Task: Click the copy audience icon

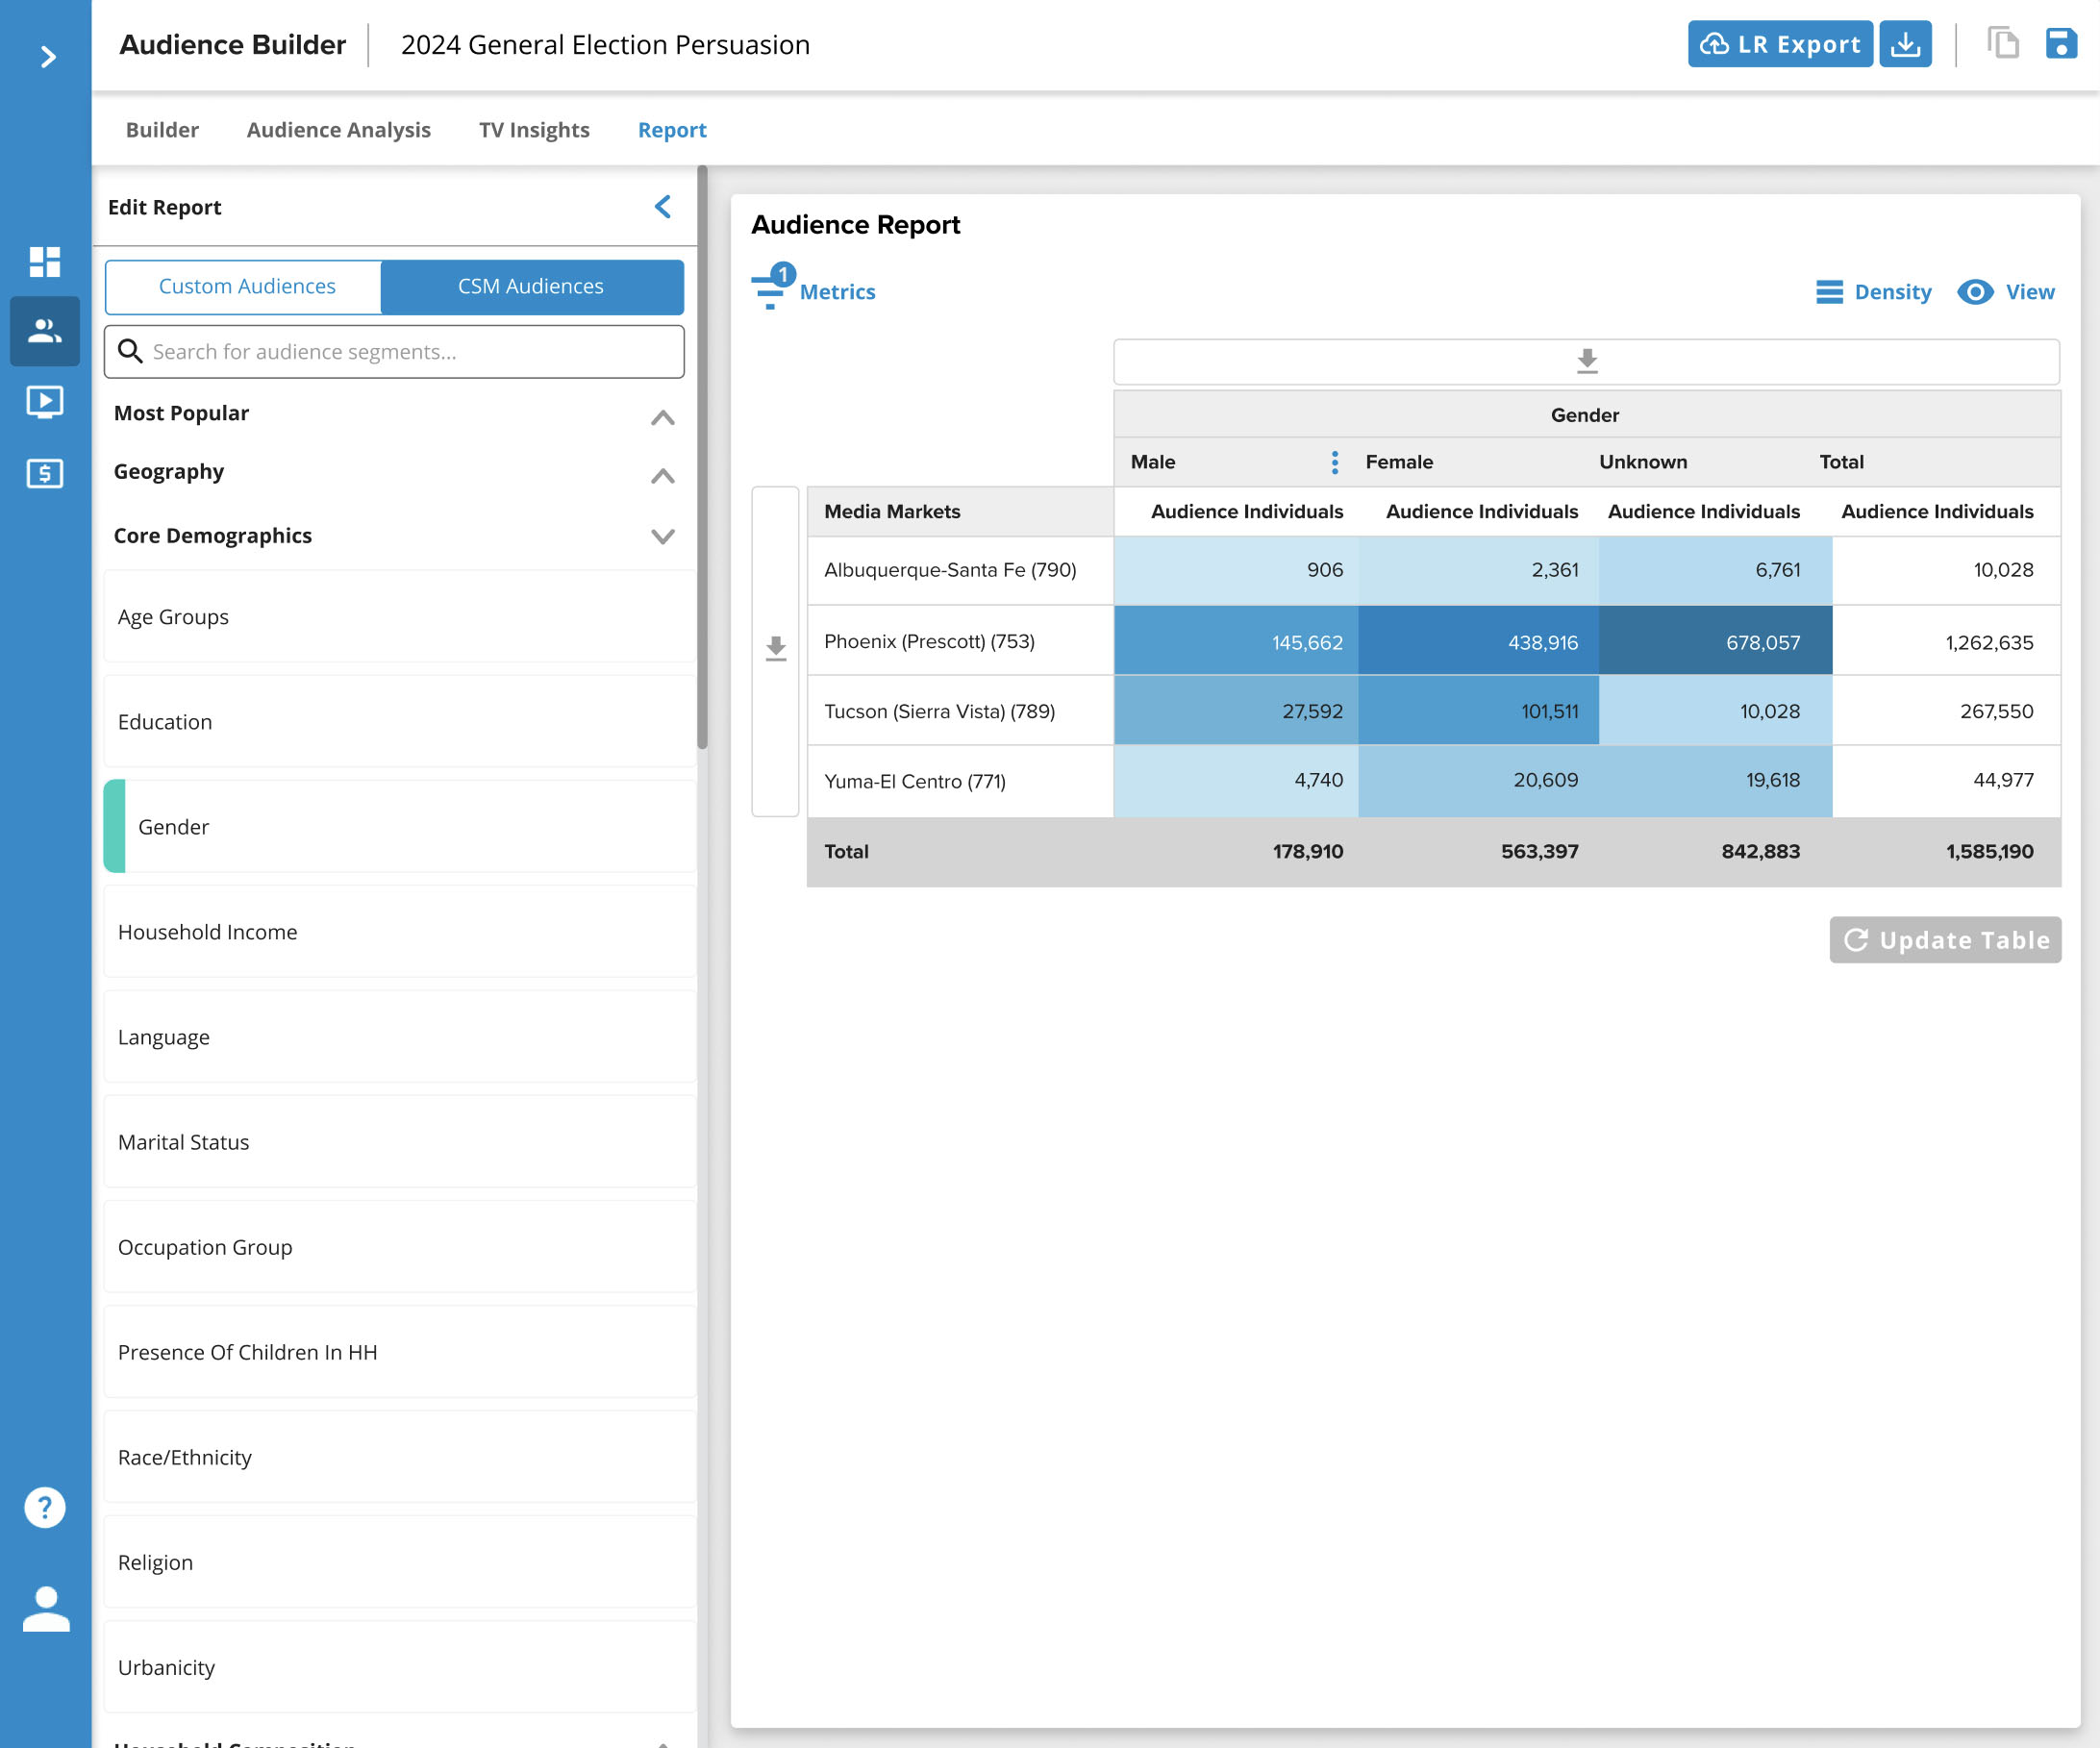Action: click(x=2003, y=44)
